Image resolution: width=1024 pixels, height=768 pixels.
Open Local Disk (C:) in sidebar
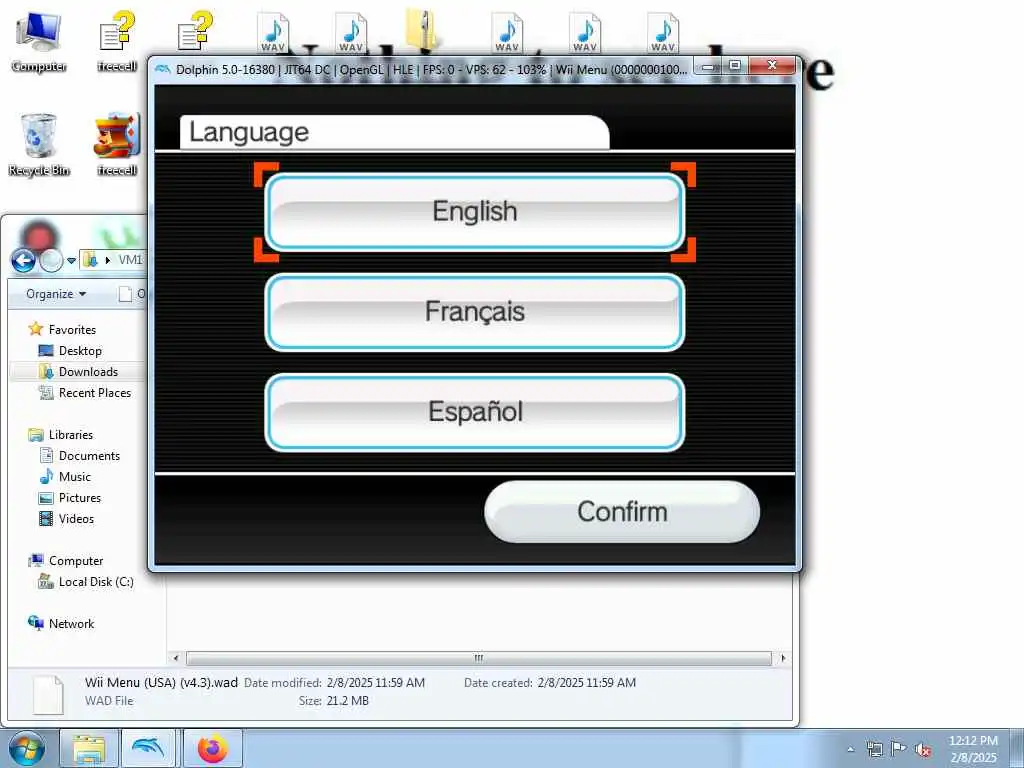click(x=86, y=582)
